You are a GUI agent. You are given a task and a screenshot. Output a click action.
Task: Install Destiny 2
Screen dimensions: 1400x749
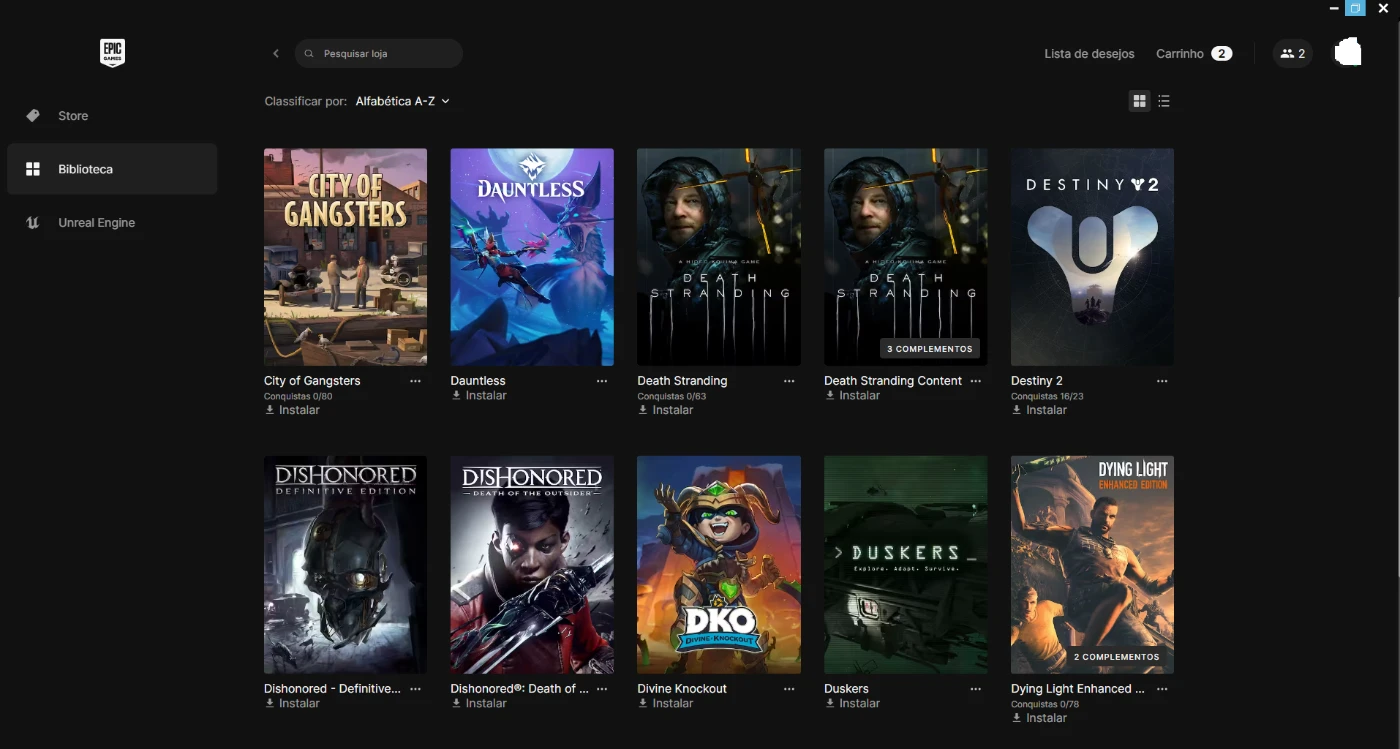[1039, 410]
